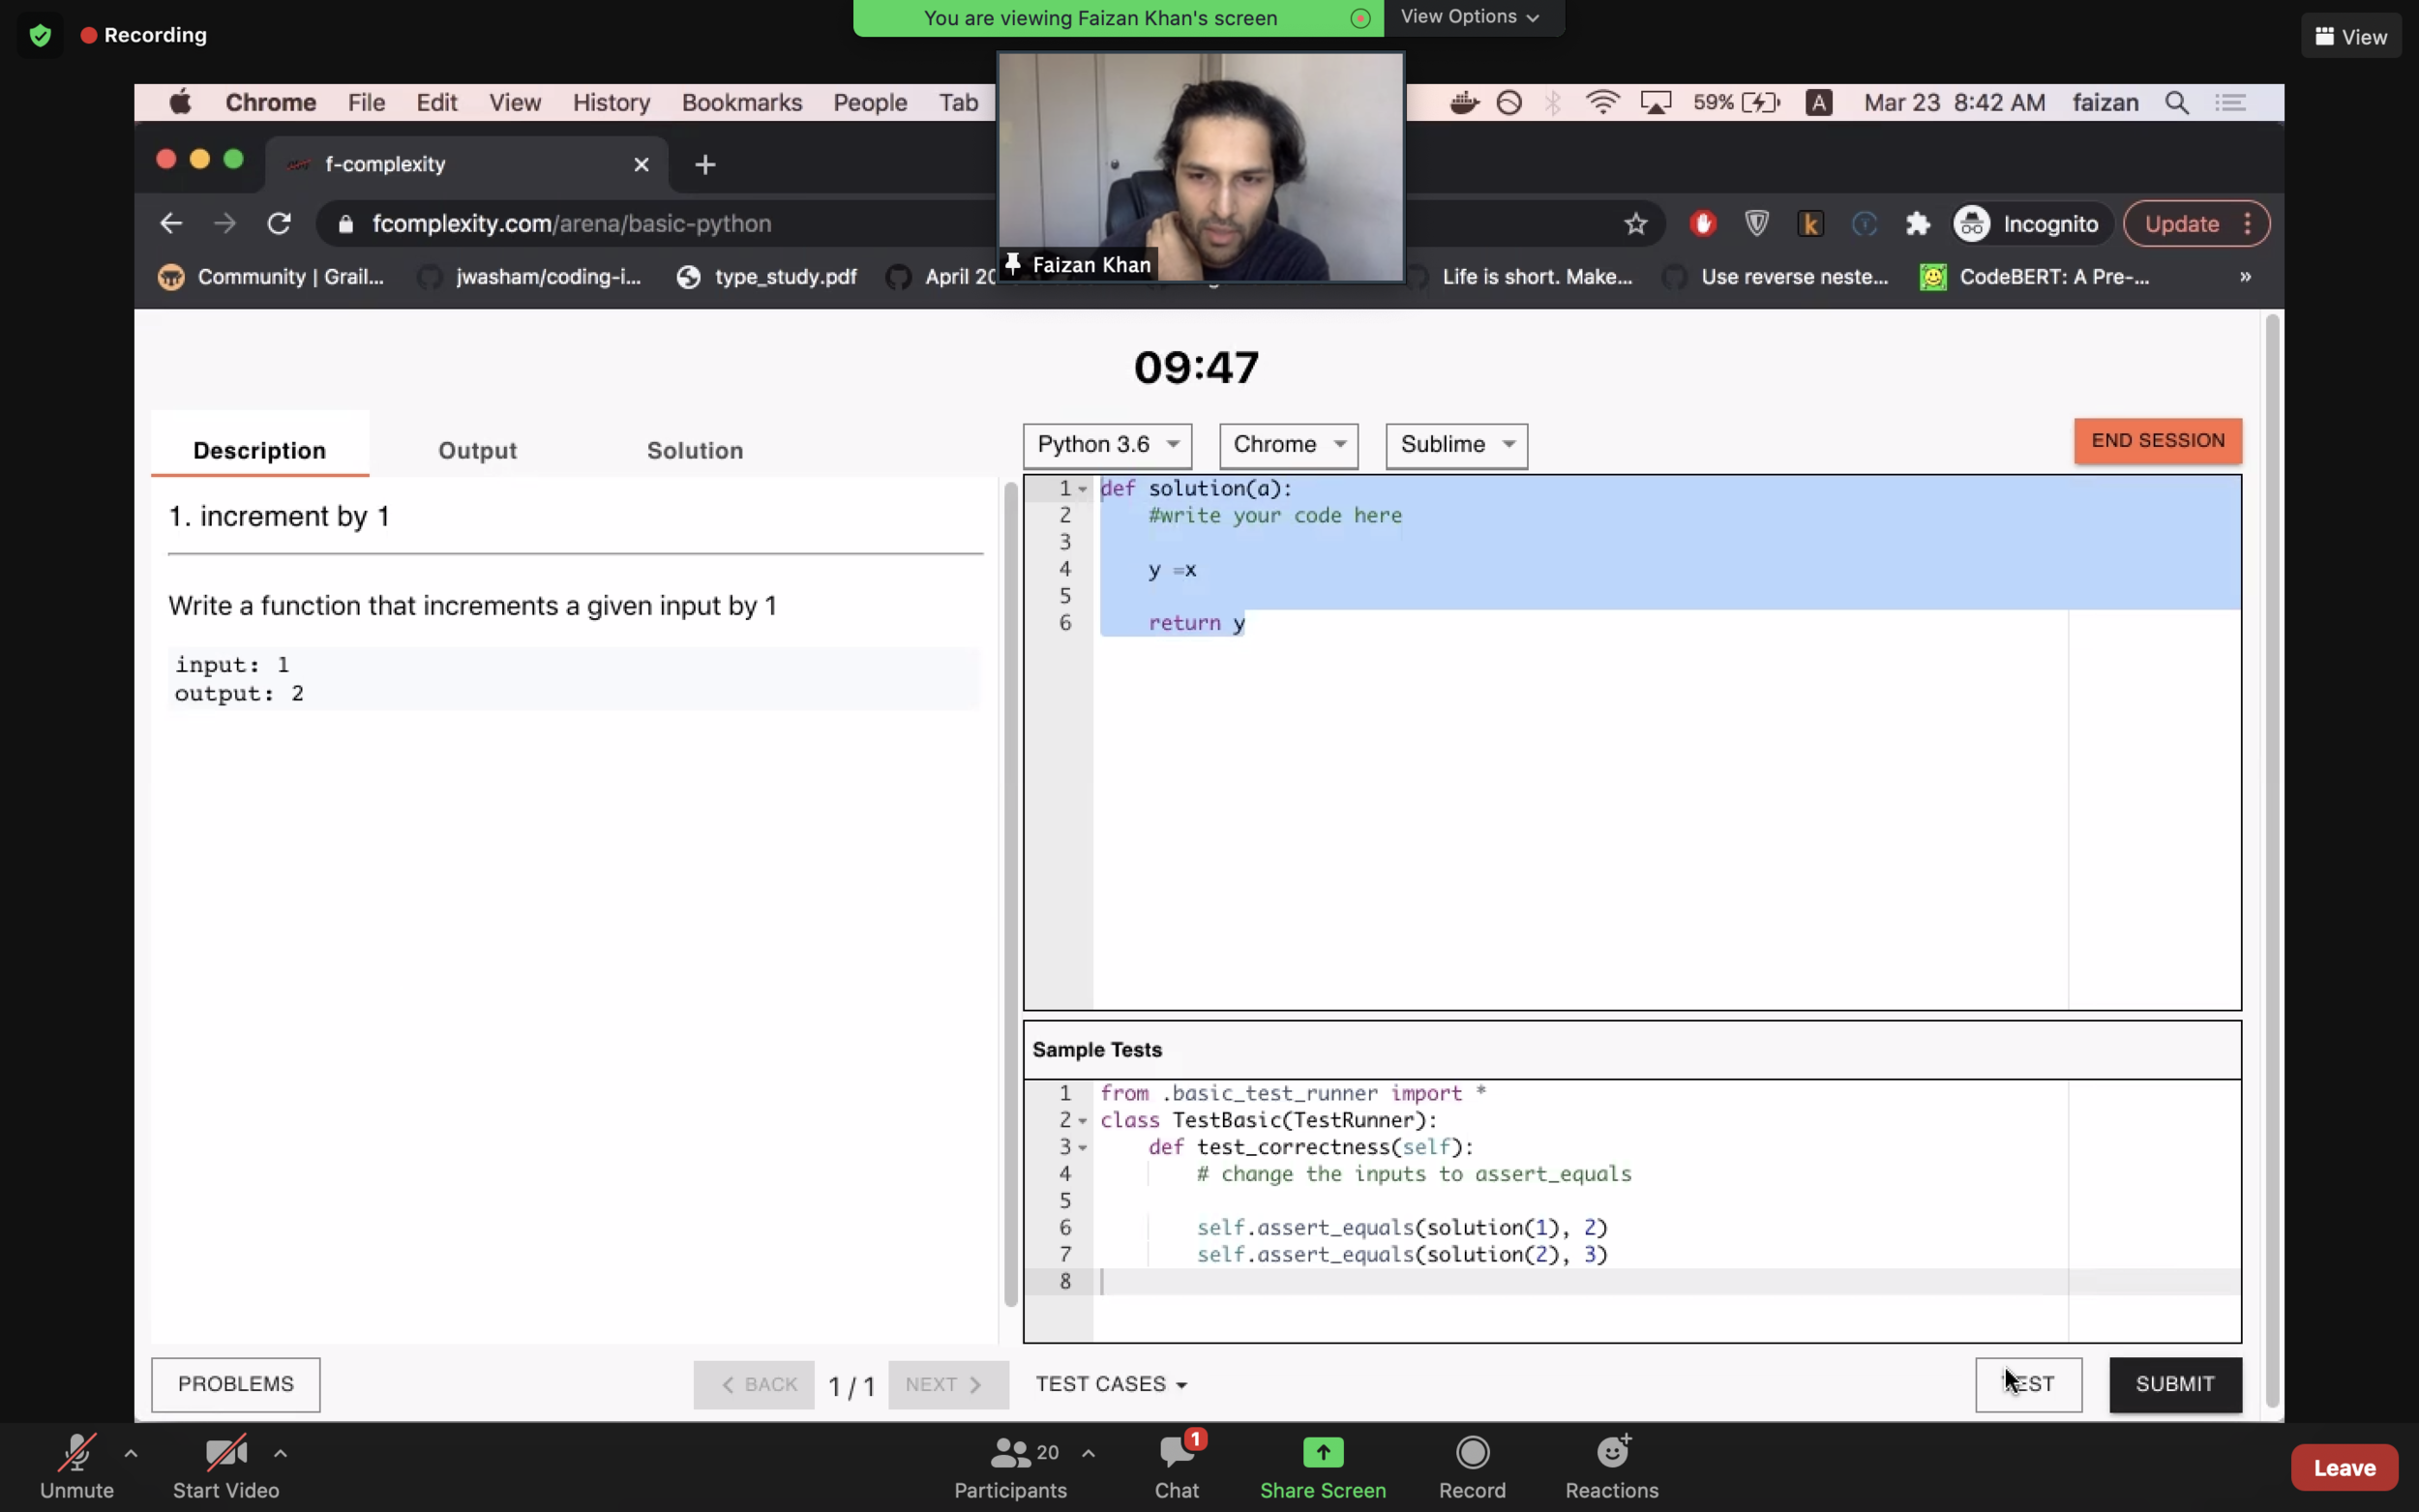This screenshot has width=2419, height=1512.
Task: Open the Sublime editor theme dropdown
Action: 1455,445
